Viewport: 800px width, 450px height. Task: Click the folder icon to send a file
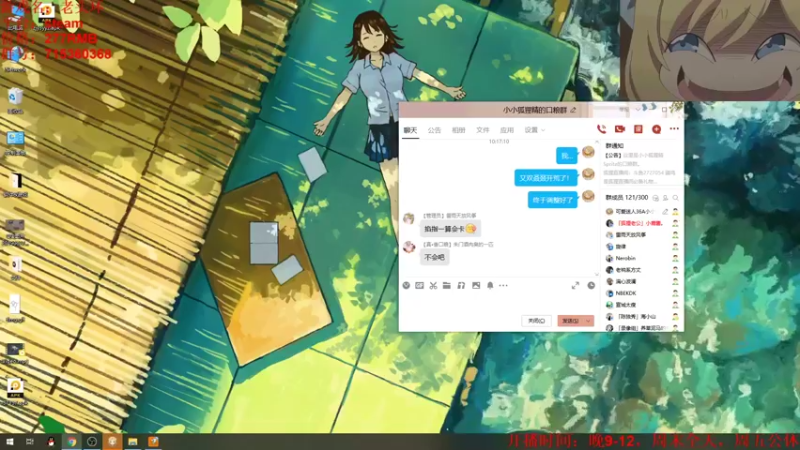click(x=447, y=286)
